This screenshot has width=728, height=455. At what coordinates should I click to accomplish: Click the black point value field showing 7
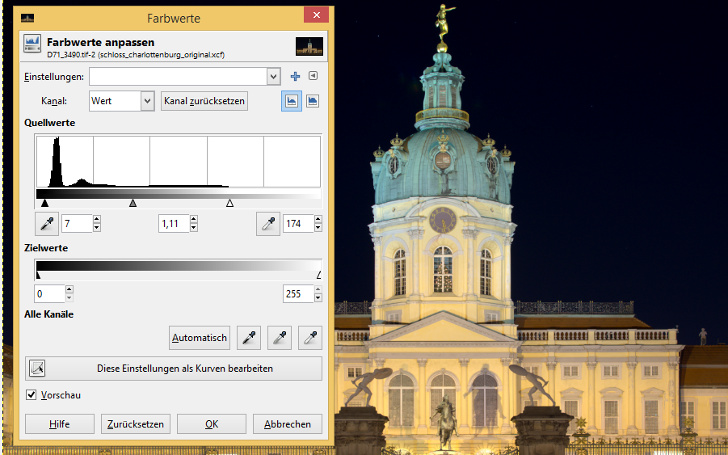(x=77, y=224)
